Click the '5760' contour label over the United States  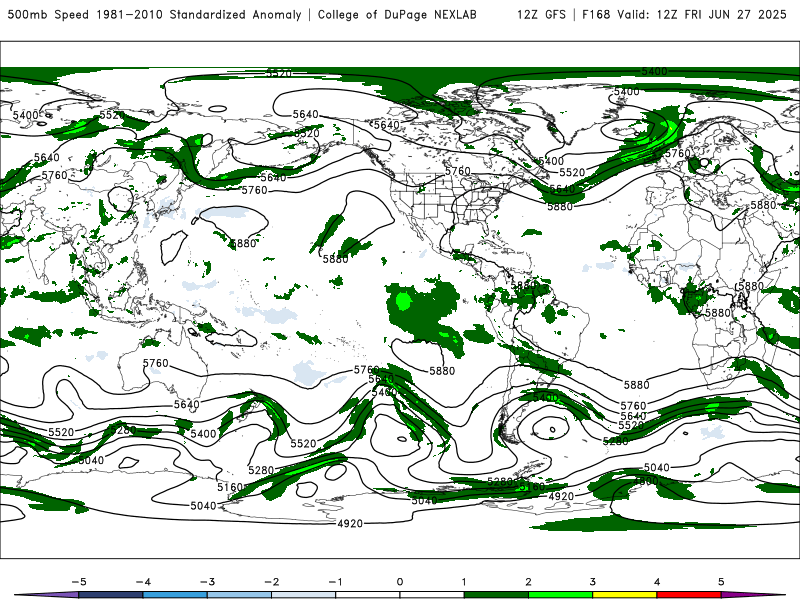458,171
